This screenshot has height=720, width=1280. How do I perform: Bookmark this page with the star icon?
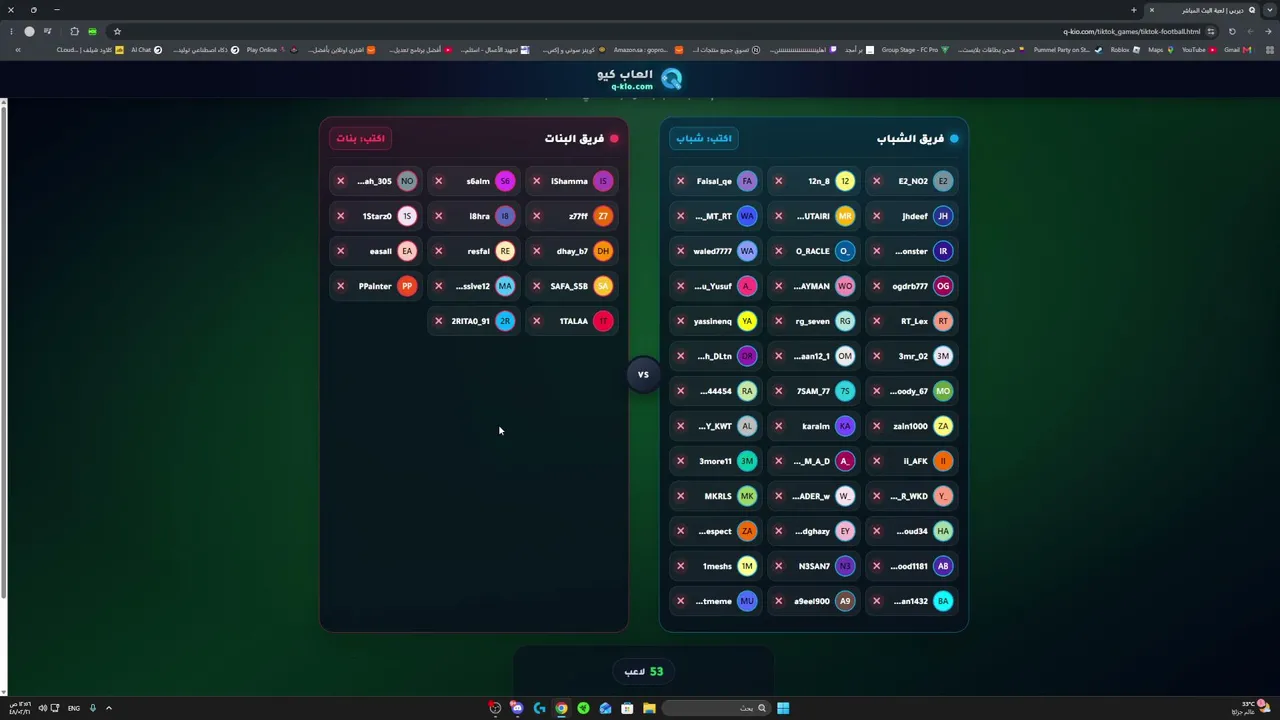tap(117, 31)
